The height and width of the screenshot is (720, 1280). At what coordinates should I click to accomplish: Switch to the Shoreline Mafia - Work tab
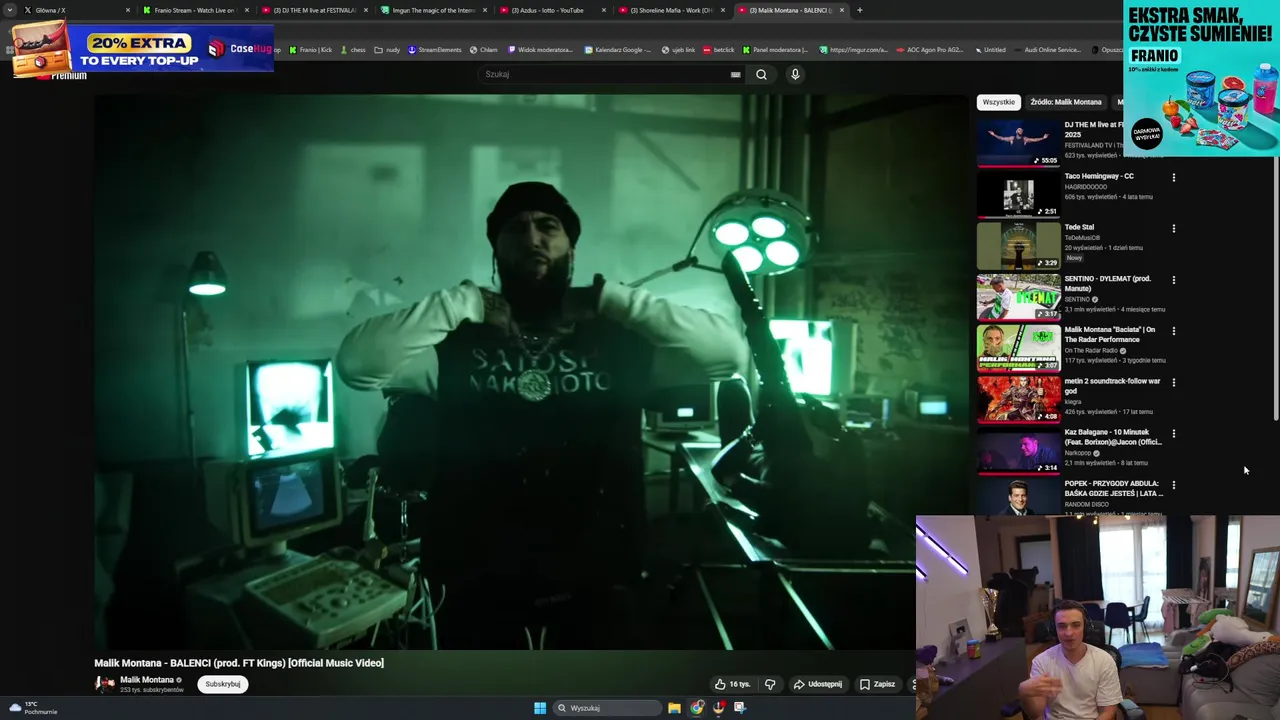click(671, 10)
